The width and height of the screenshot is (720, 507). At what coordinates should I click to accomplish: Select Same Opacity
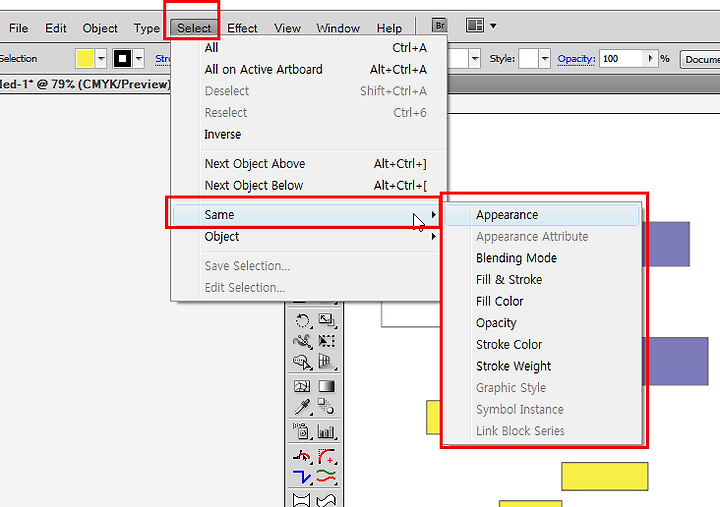point(542,323)
